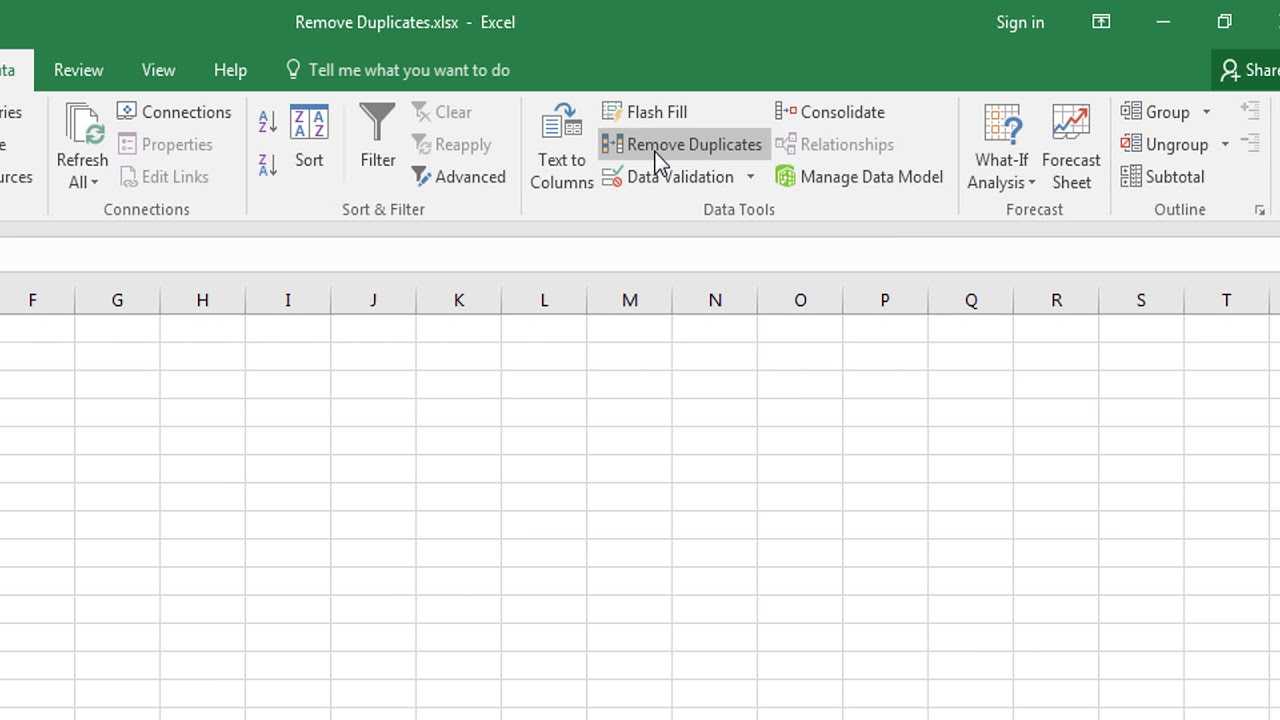Open workbook Connections
Screen dimensions: 1280x720
[174, 112]
